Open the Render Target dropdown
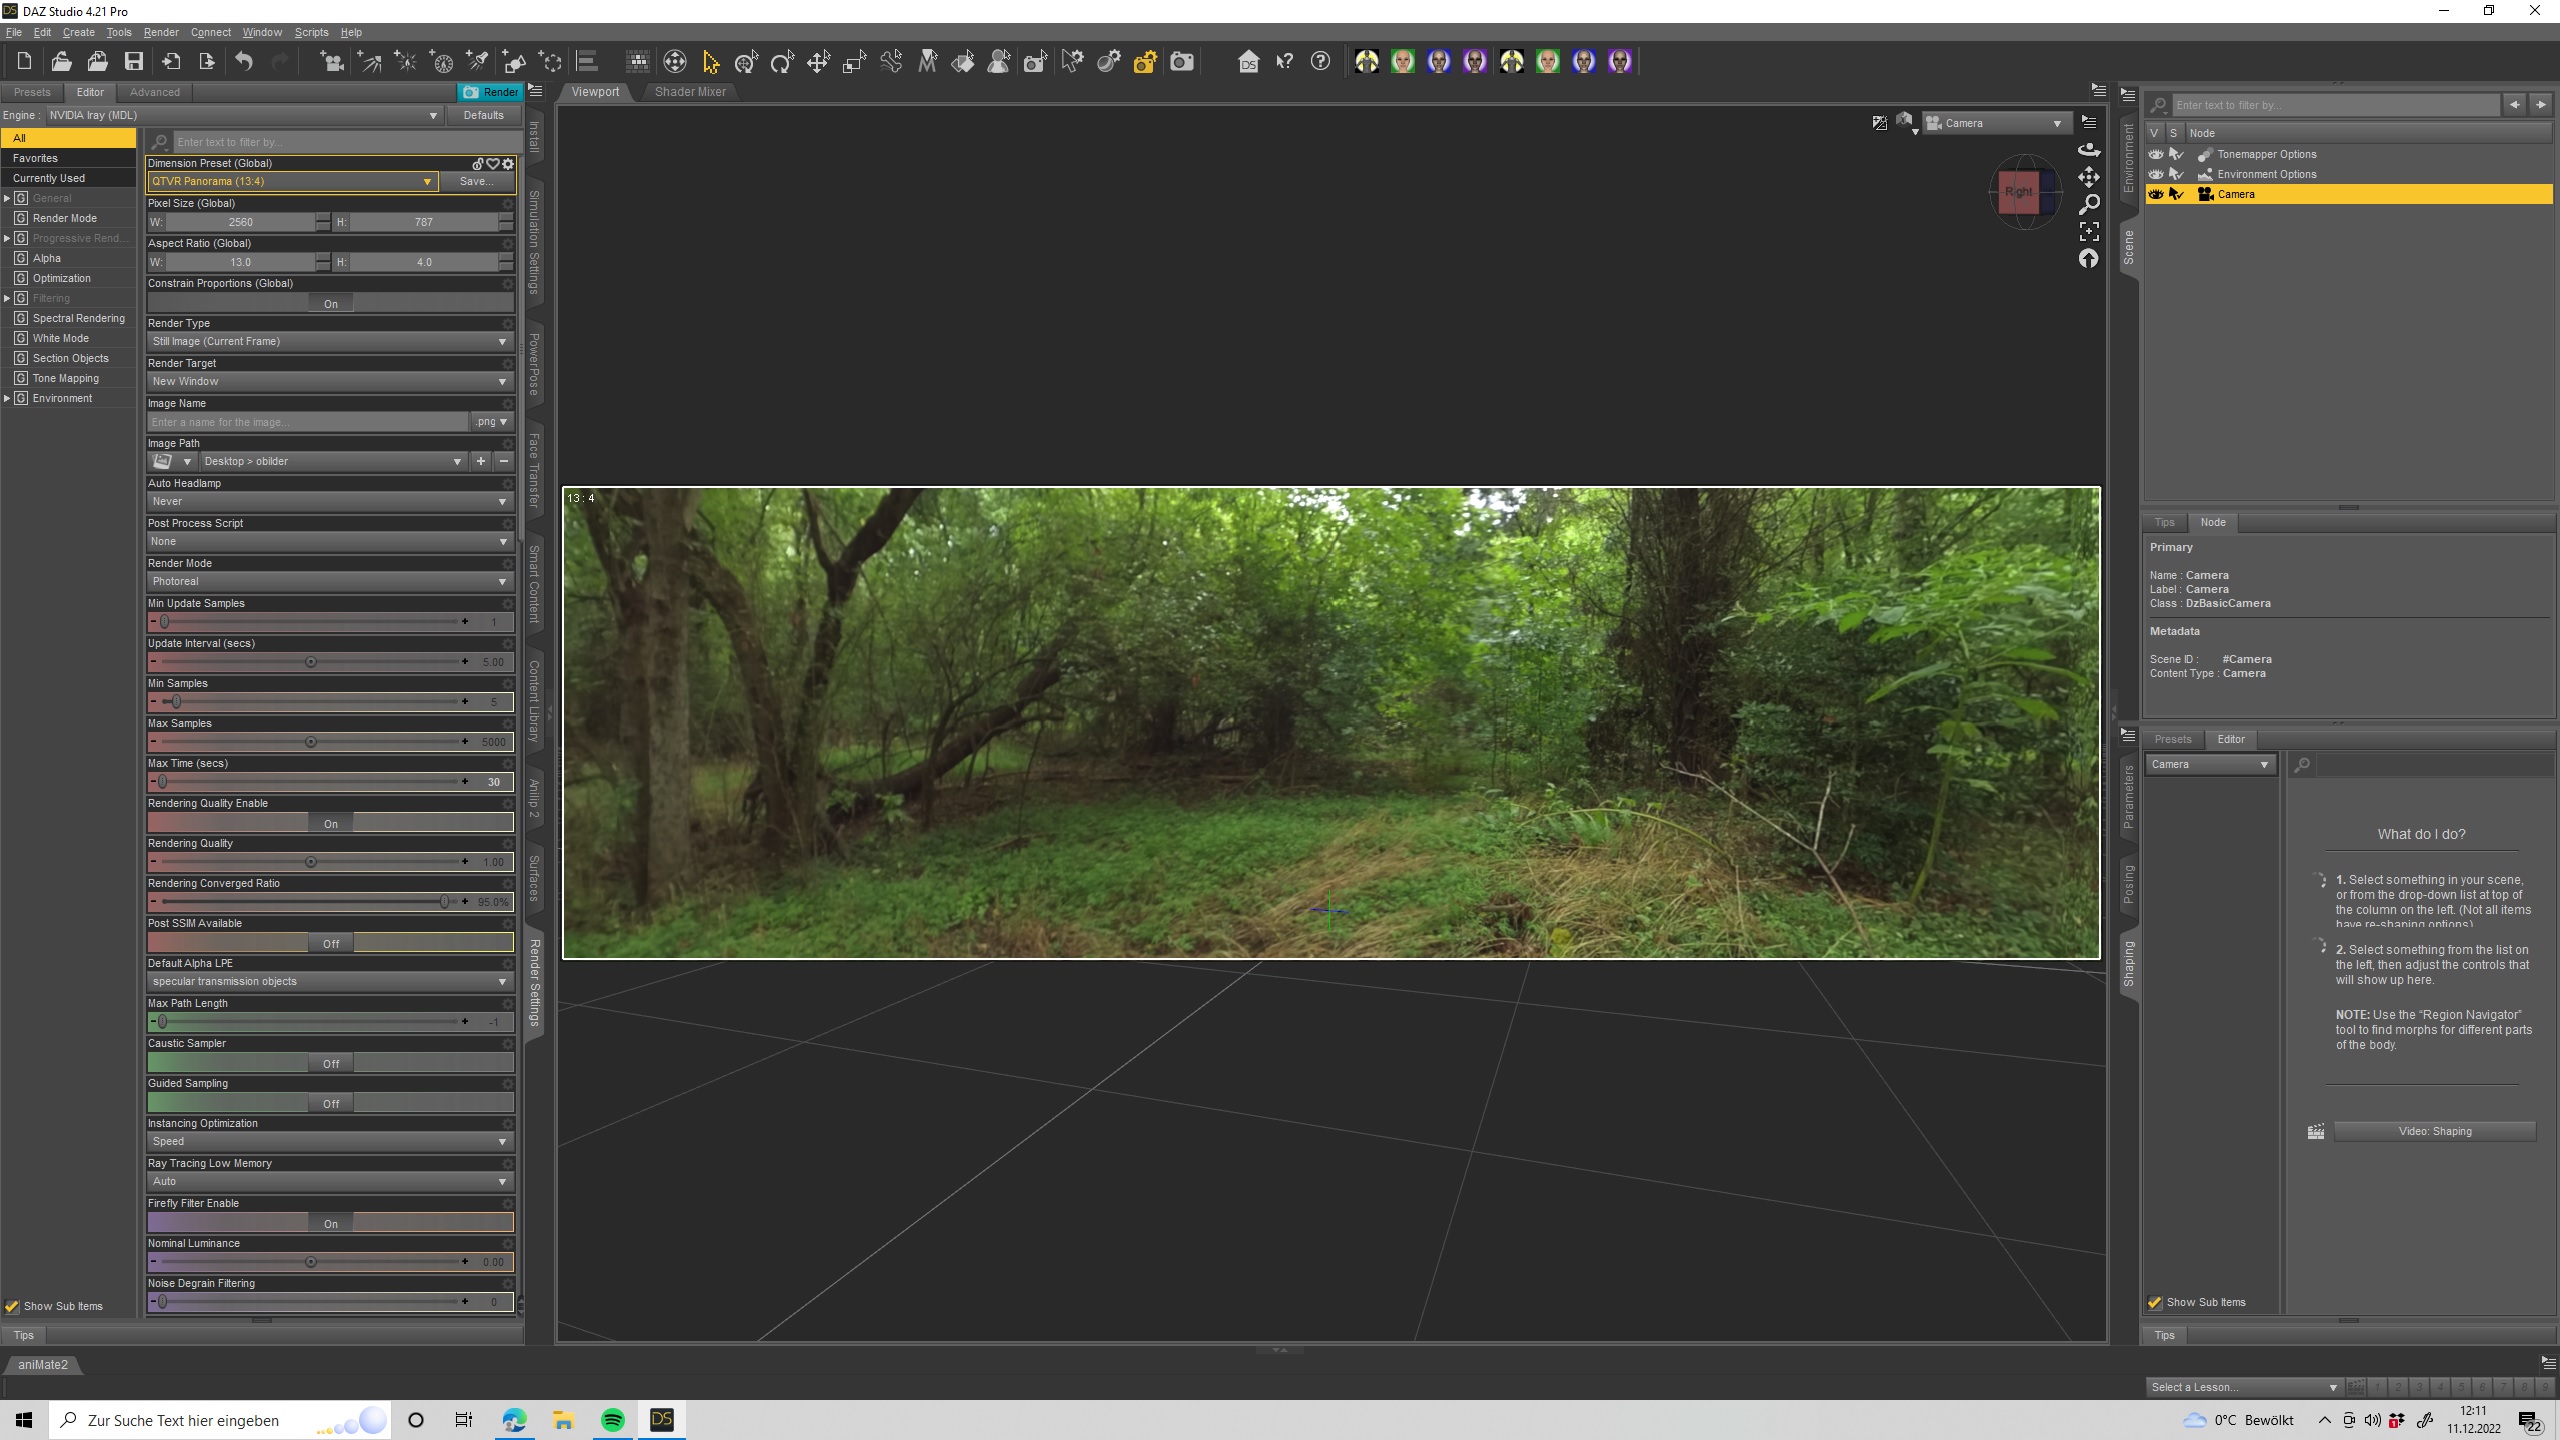The image size is (2560, 1440). [x=330, y=382]
